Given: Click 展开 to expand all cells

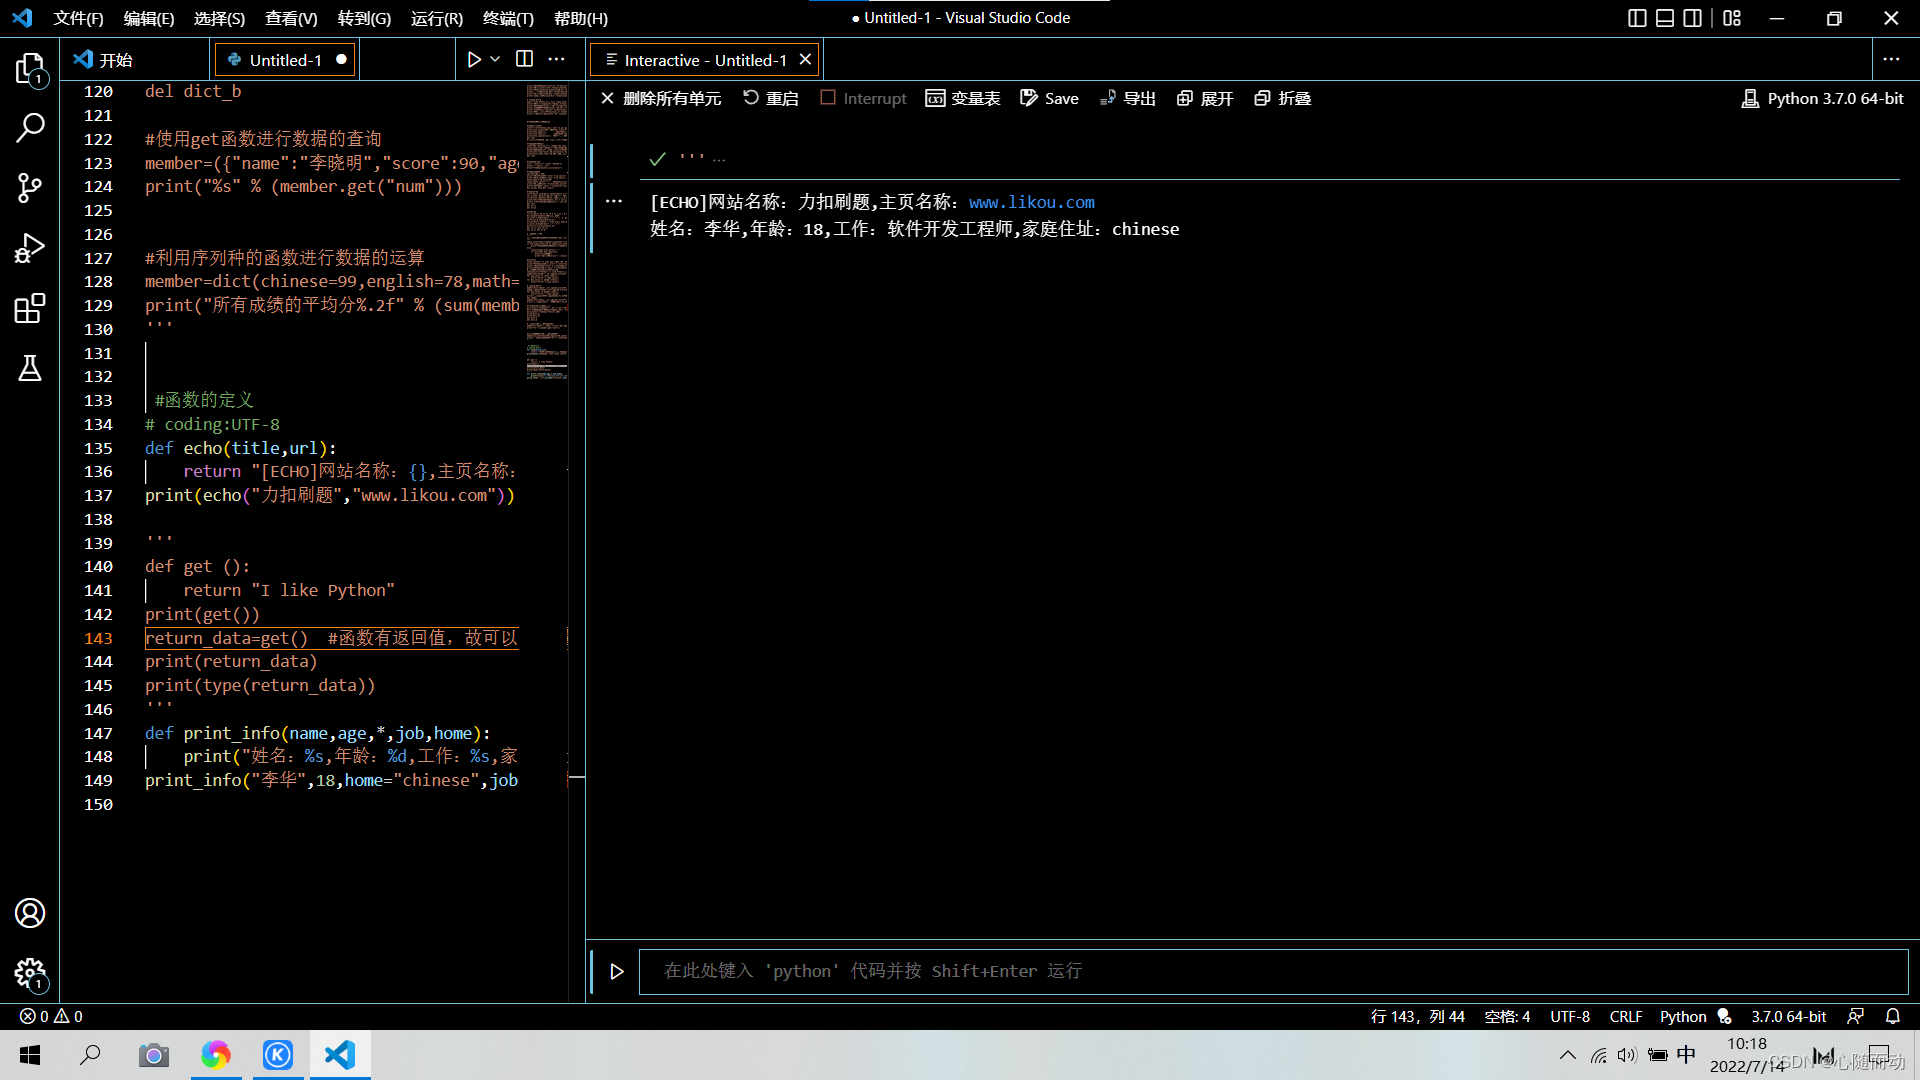Looking at the screenshot, I should click(x=1205, y=98).
